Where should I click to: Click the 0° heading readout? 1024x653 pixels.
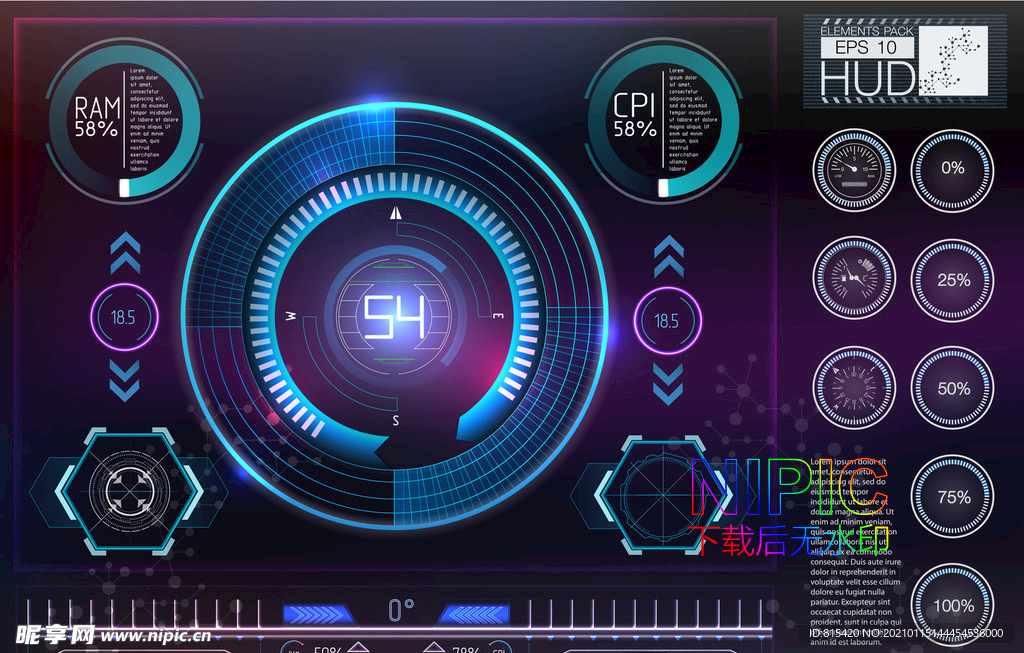[x=401, y=610]
